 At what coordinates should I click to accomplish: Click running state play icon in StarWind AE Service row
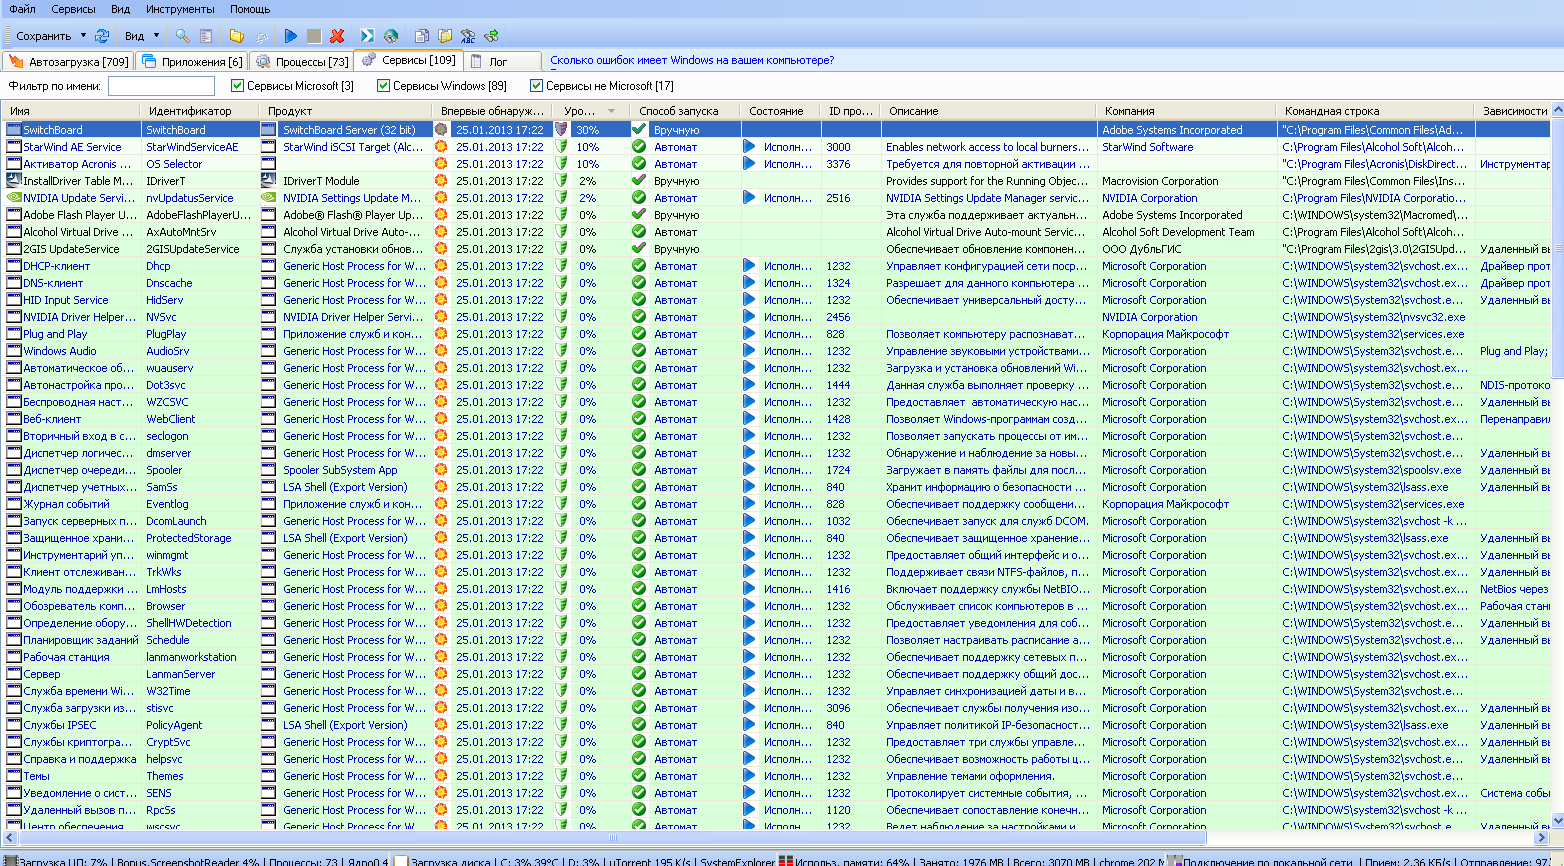[x=750, y=147]
